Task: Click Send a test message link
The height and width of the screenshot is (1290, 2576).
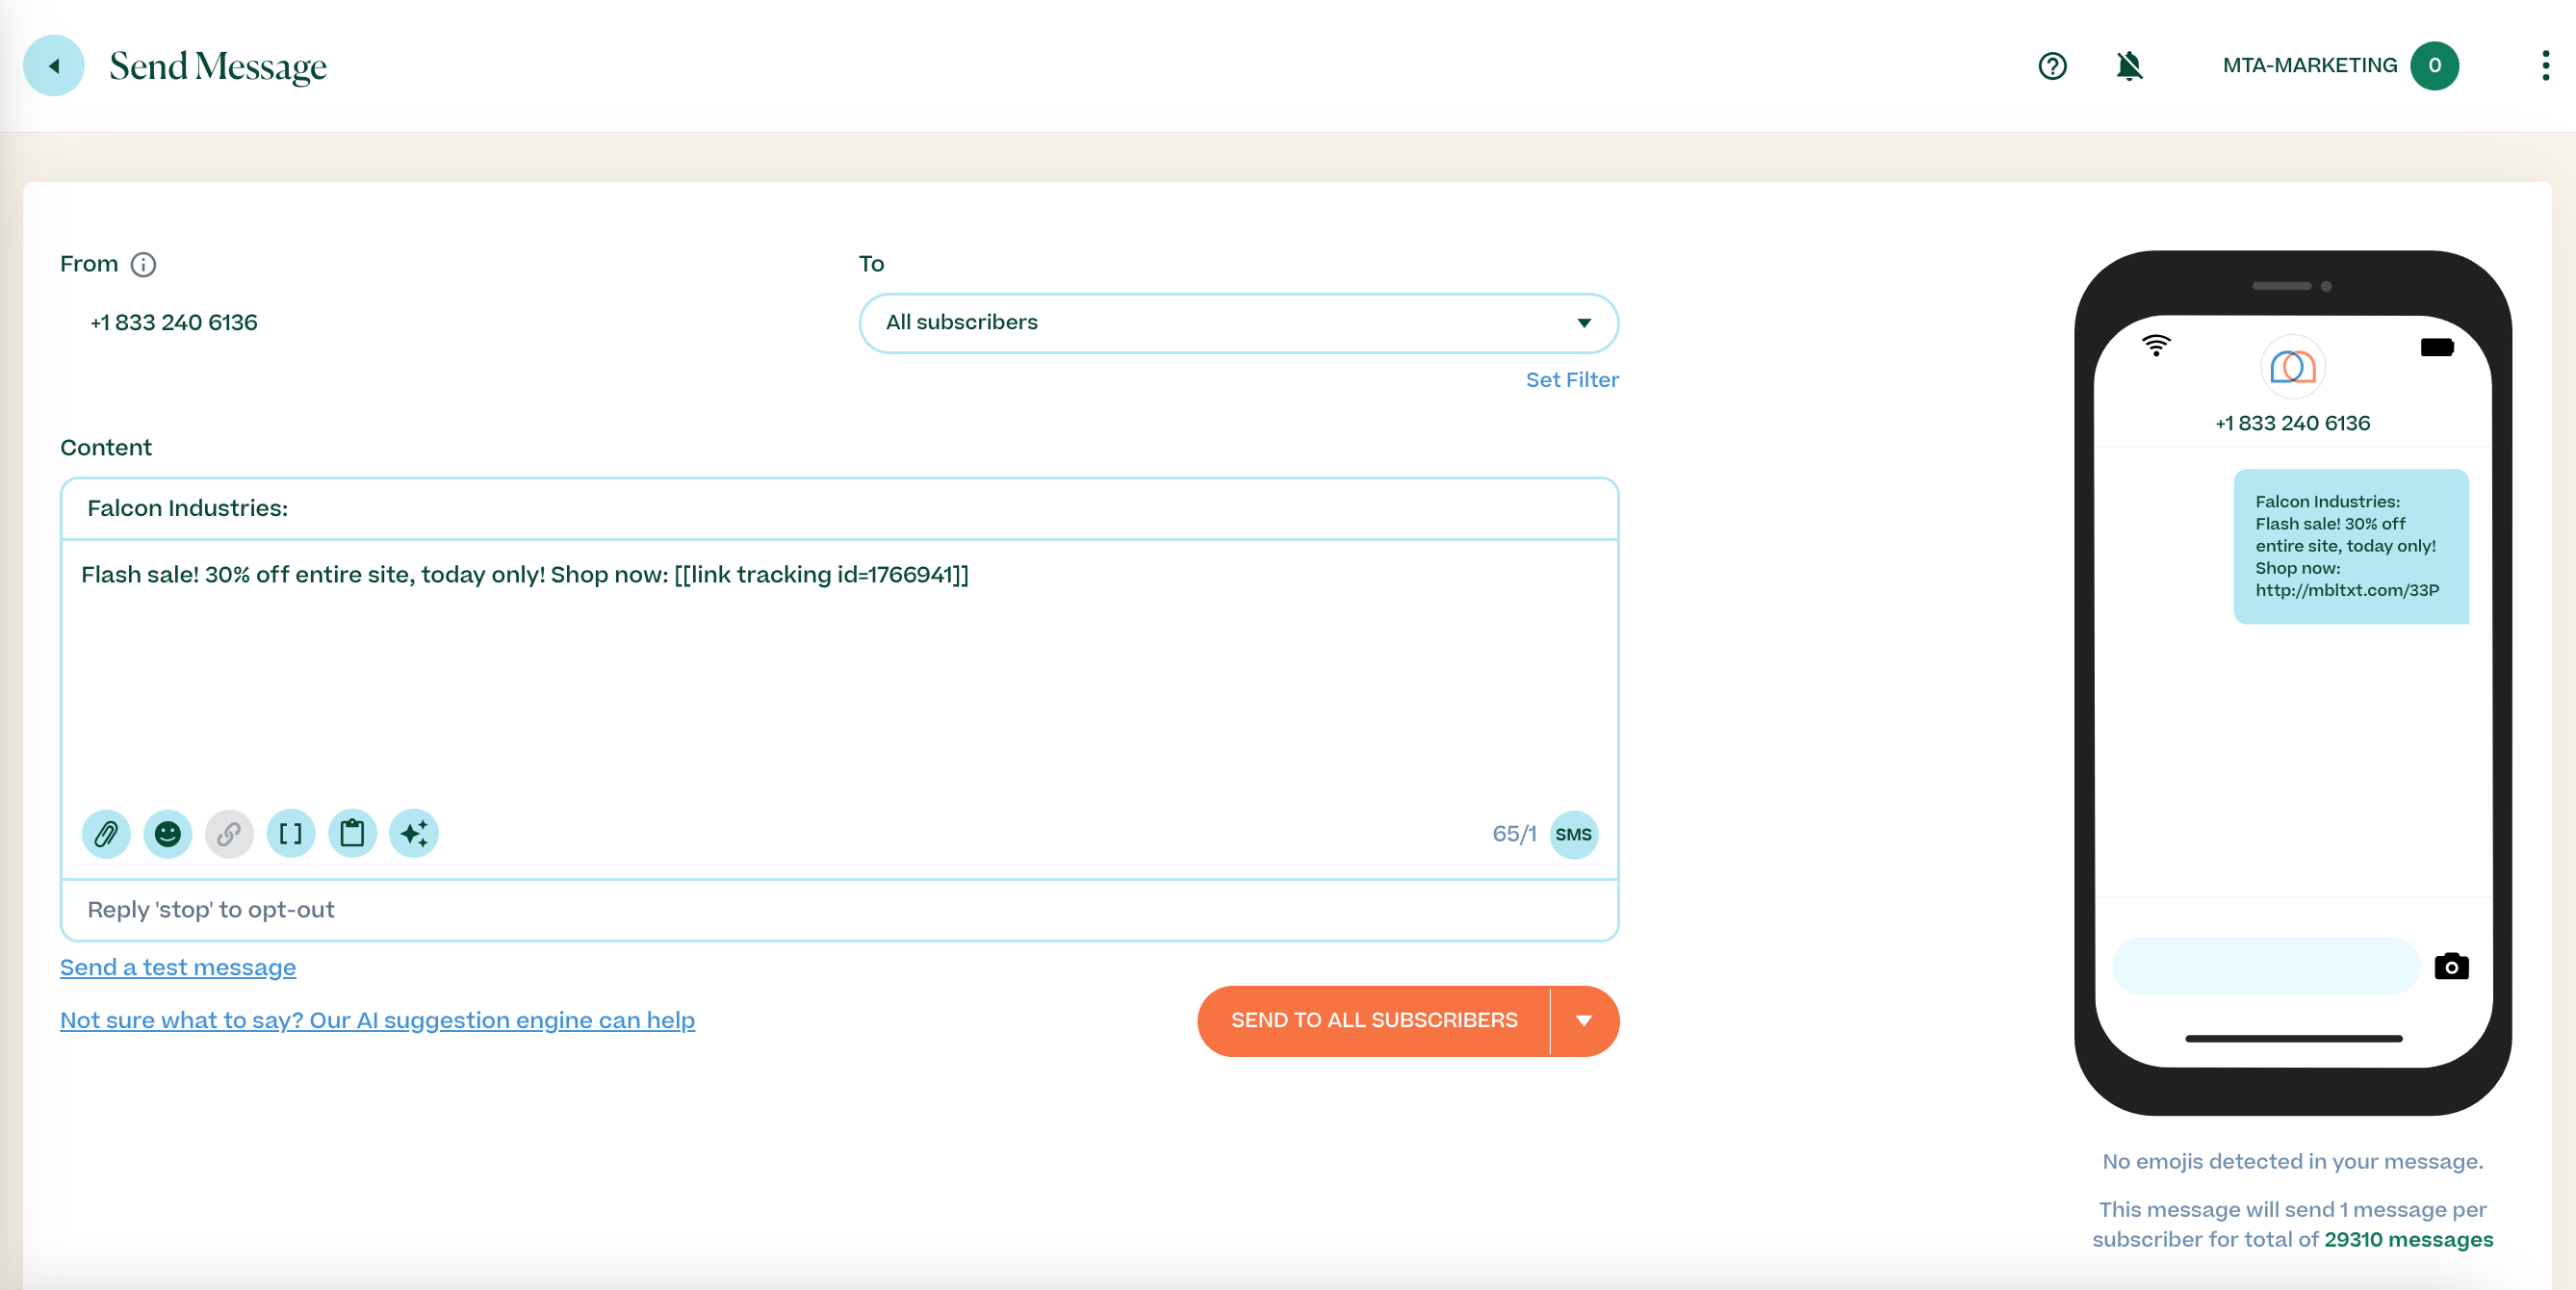Action: pos(178,968)
